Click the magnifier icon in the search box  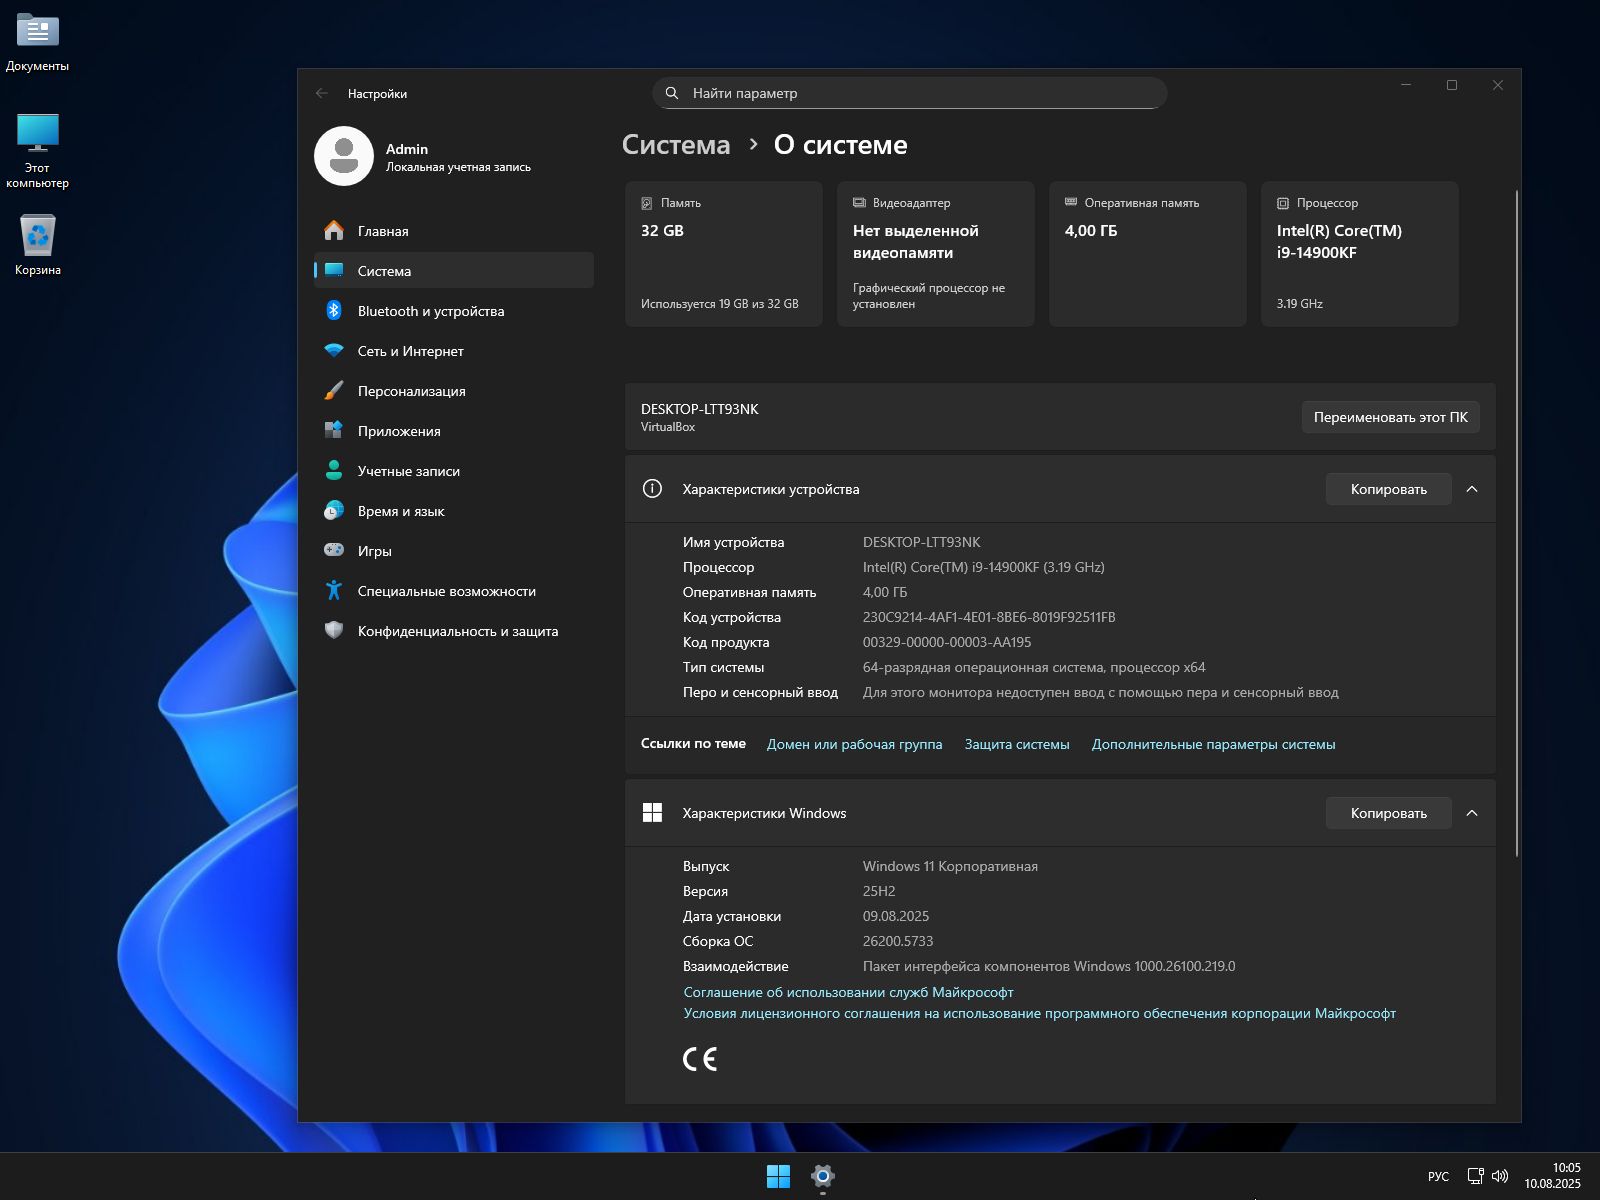pos(672,93)
